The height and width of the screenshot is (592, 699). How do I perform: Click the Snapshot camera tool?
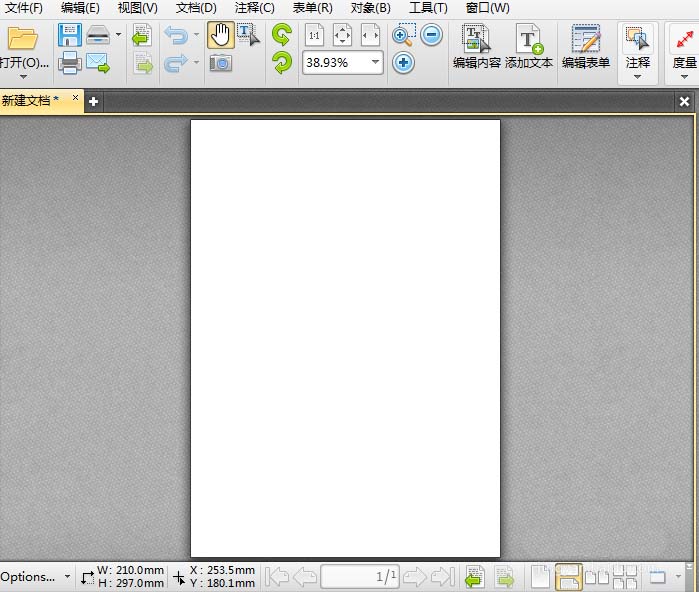220,63
